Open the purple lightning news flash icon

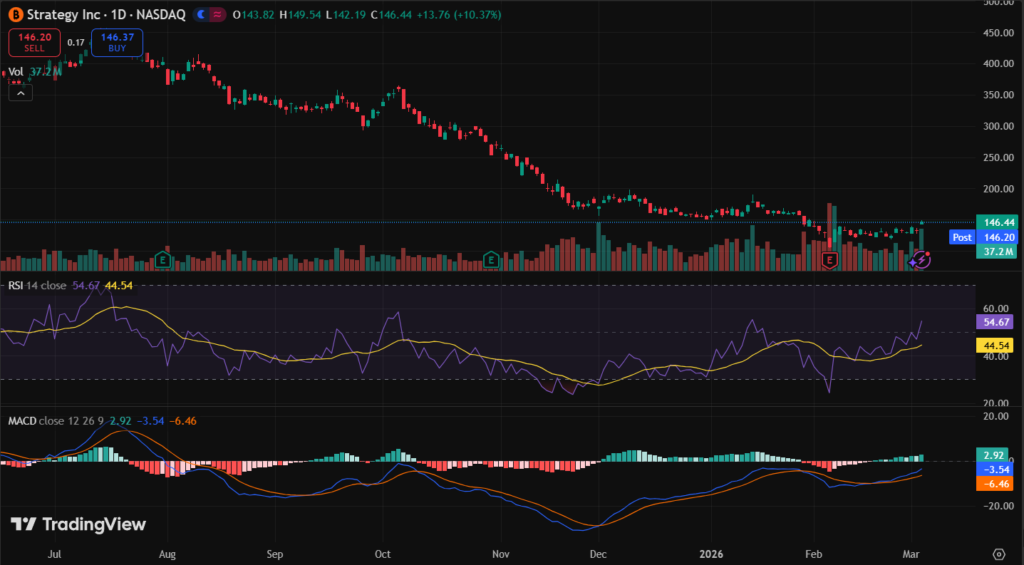(922, 260)
